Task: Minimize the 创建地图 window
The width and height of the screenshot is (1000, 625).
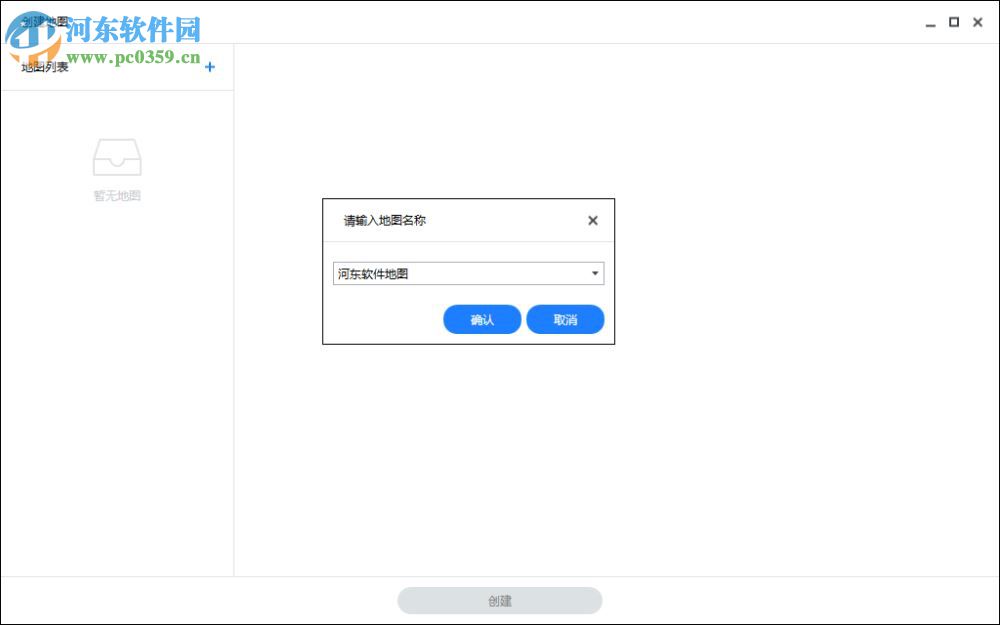Action: 931,22
